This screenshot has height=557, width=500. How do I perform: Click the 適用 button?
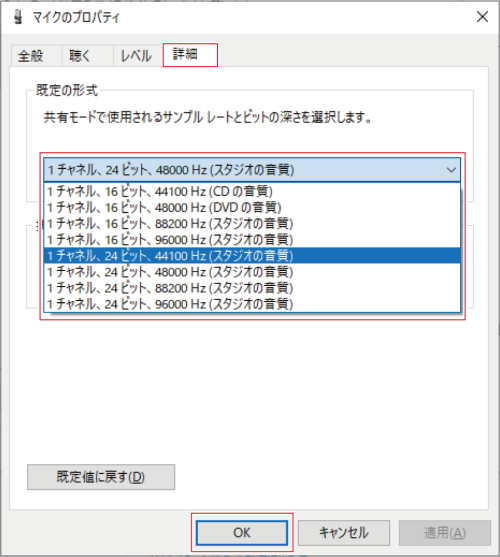pos(445,532)
